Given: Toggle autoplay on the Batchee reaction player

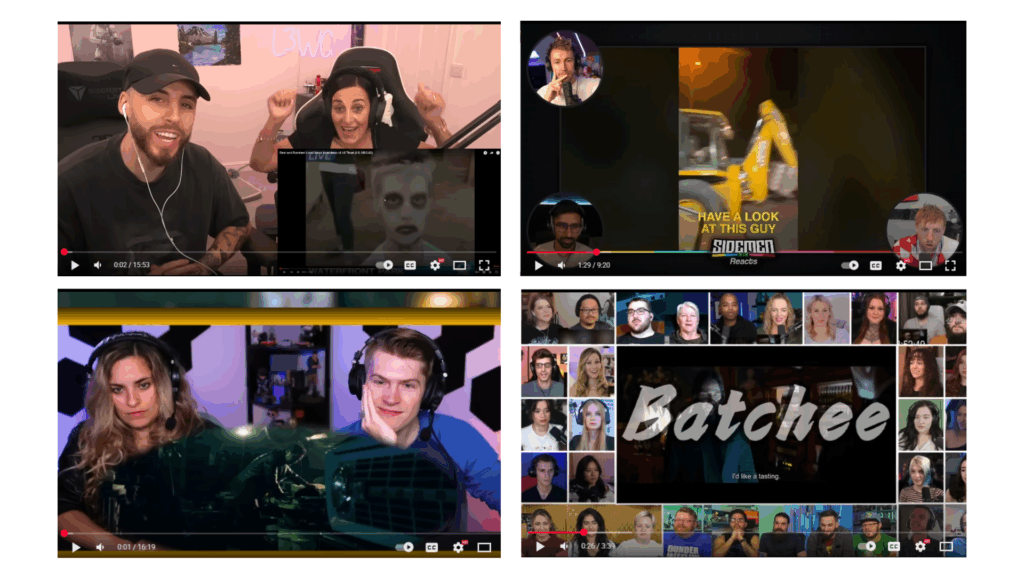Looking at the screenshot, I should 866,548.
